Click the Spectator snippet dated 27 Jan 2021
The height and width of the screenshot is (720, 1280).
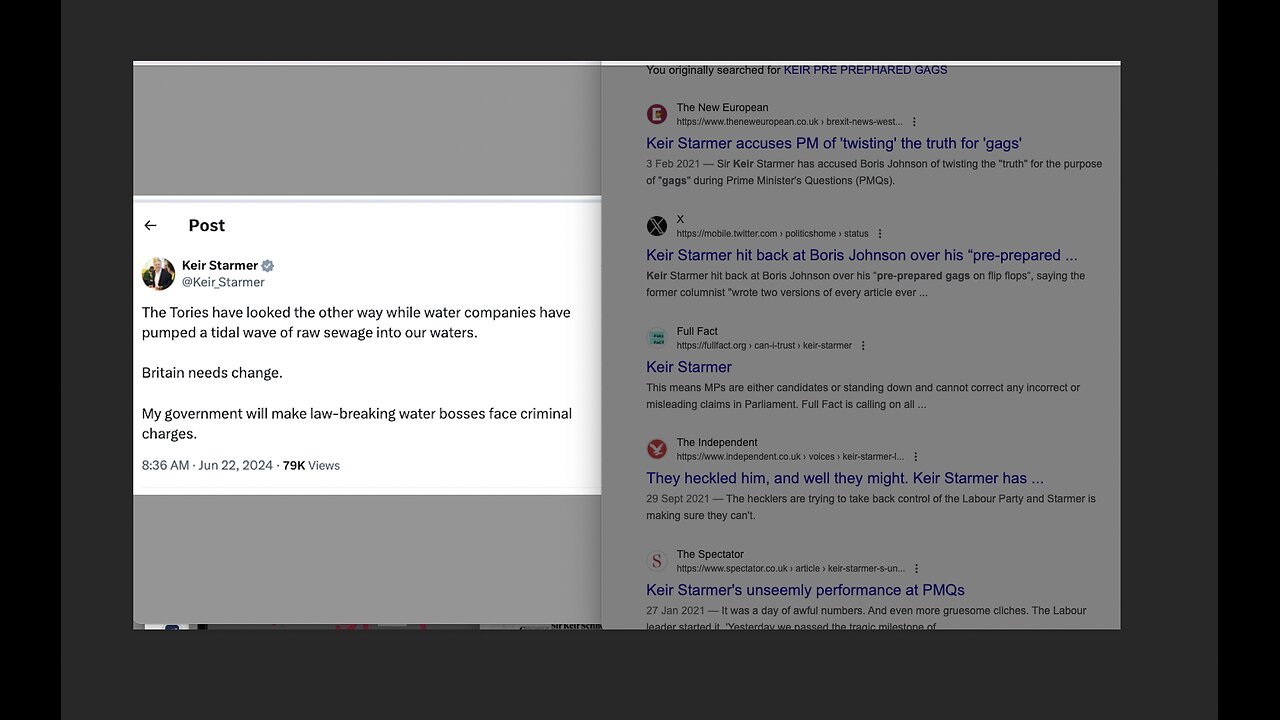pos(866,619)
